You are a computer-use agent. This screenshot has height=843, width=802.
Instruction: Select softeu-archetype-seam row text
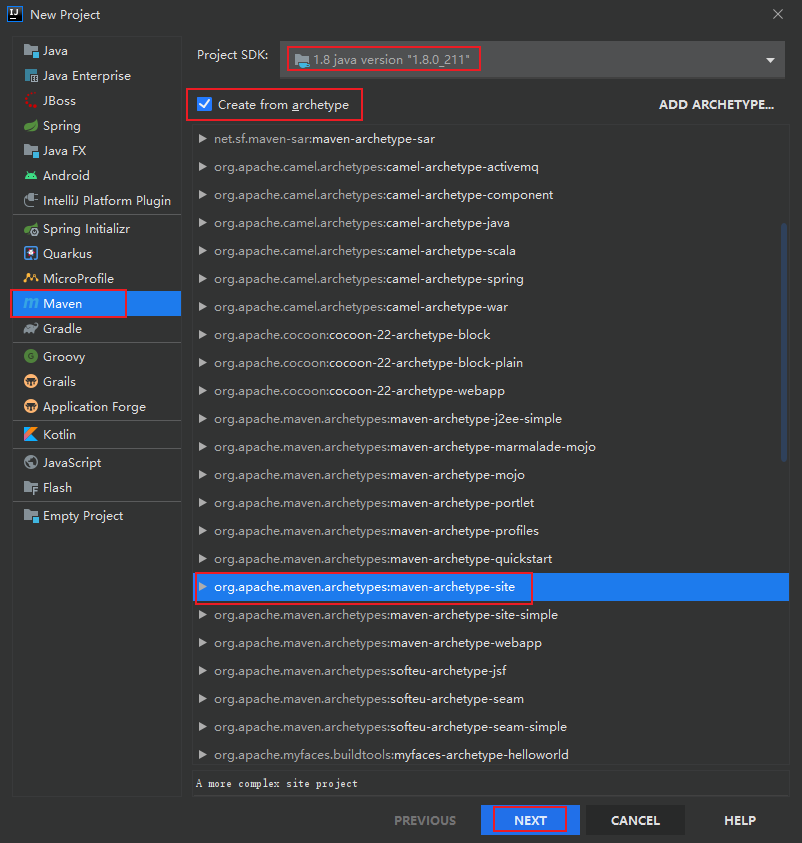[369, 698]
